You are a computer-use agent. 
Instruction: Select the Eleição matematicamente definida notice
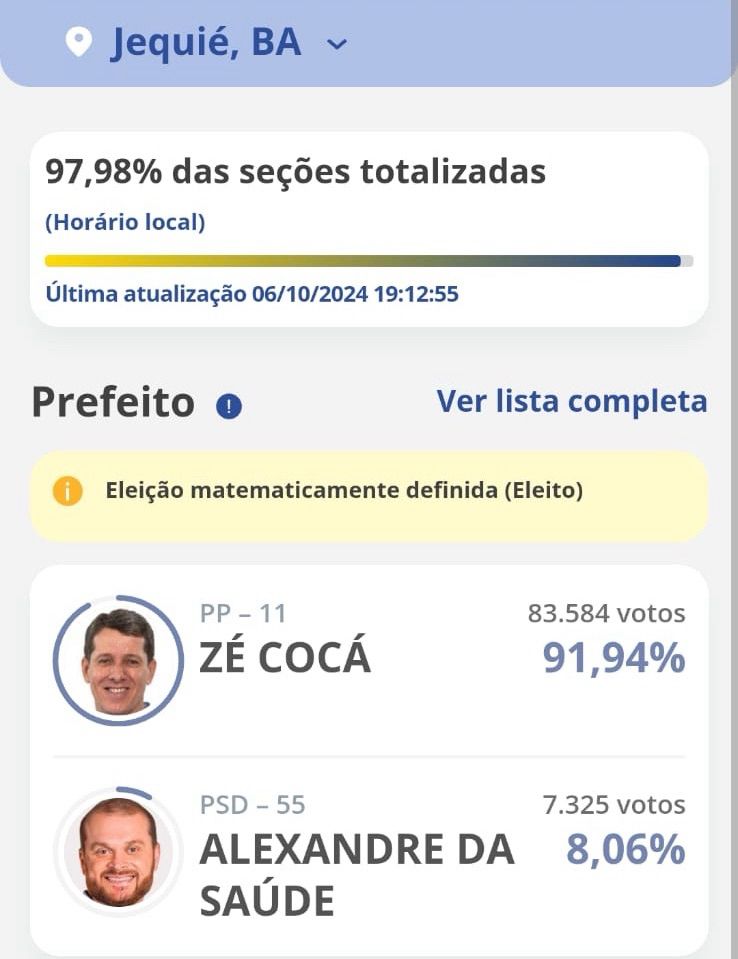point(369,496)
